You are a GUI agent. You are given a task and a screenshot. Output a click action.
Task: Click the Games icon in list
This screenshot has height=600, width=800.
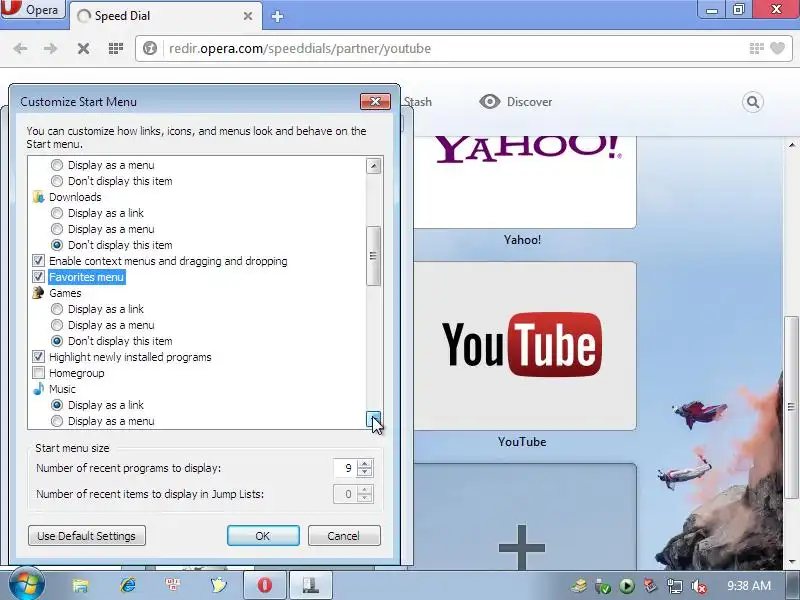pyautogui.click(x=38, y=293)
